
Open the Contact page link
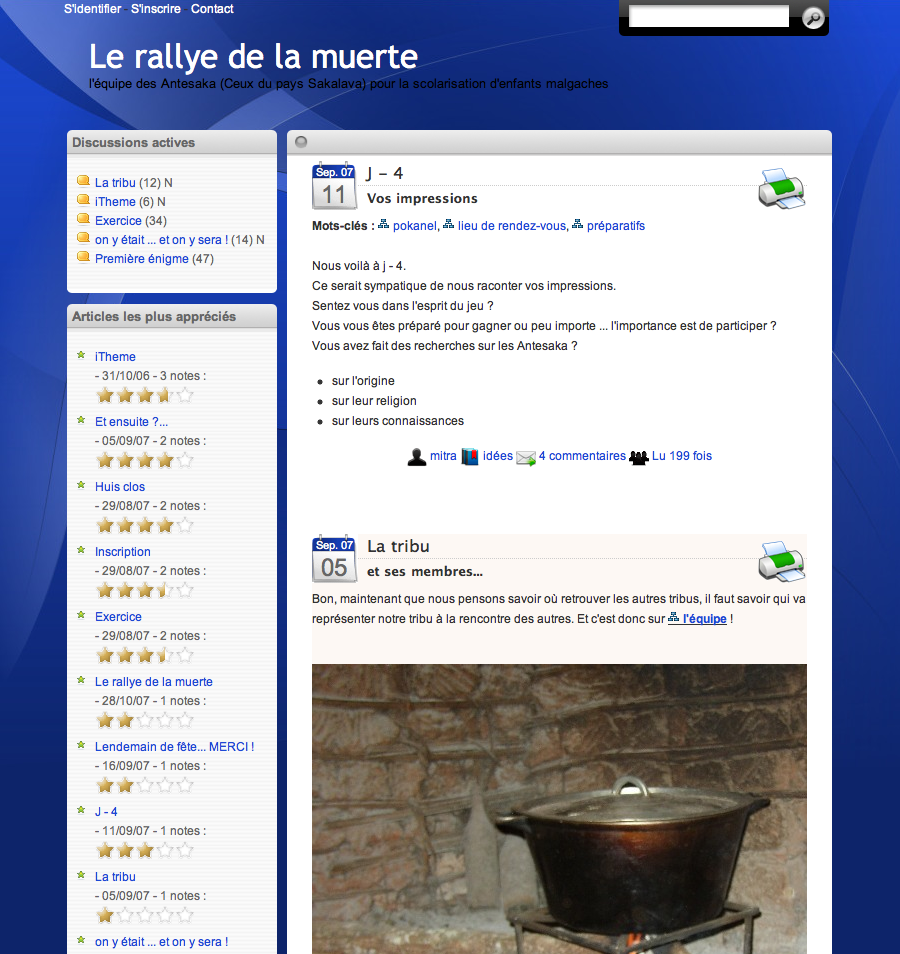click(x=212, y=9)
